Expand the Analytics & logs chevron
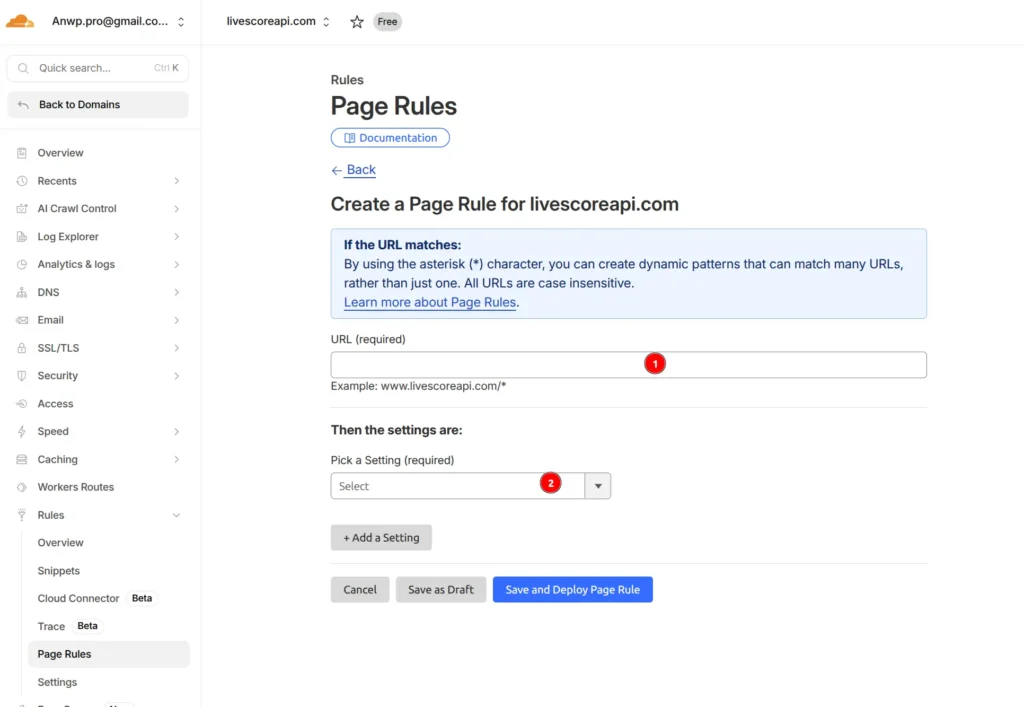 pos(176,264)
